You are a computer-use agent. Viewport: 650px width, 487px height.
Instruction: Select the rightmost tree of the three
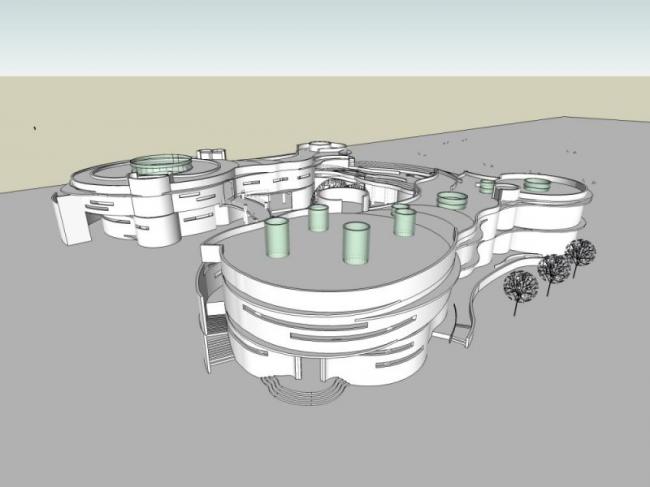point(579,252)
